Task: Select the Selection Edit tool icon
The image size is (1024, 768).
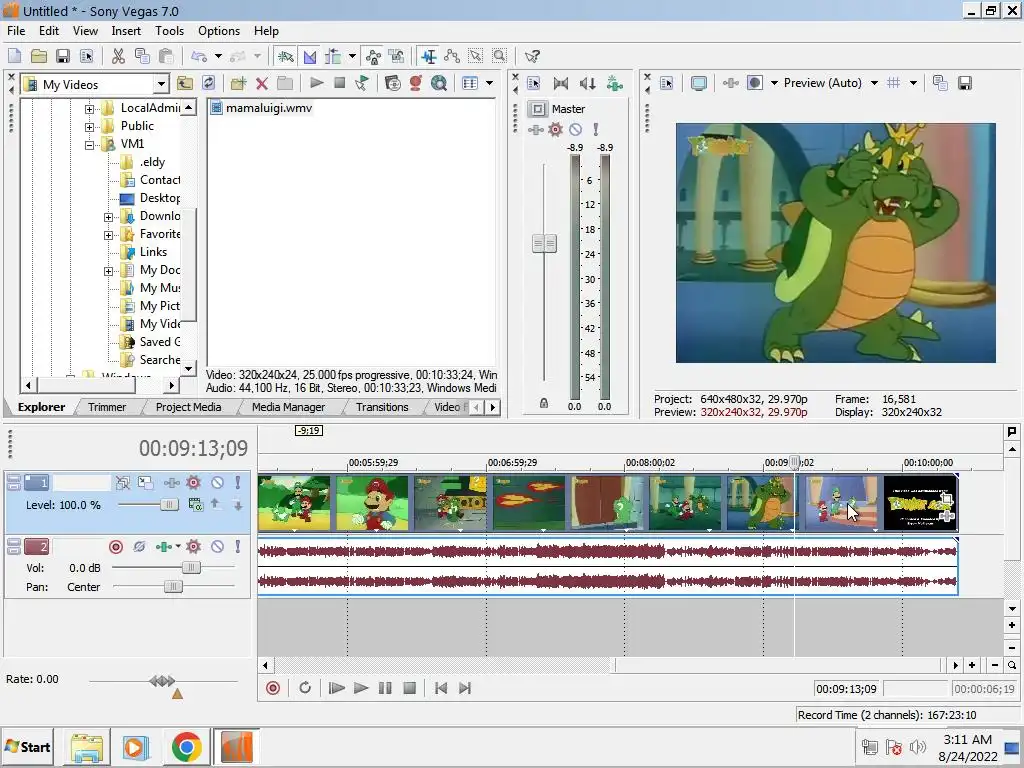Action: pos(475,56)
